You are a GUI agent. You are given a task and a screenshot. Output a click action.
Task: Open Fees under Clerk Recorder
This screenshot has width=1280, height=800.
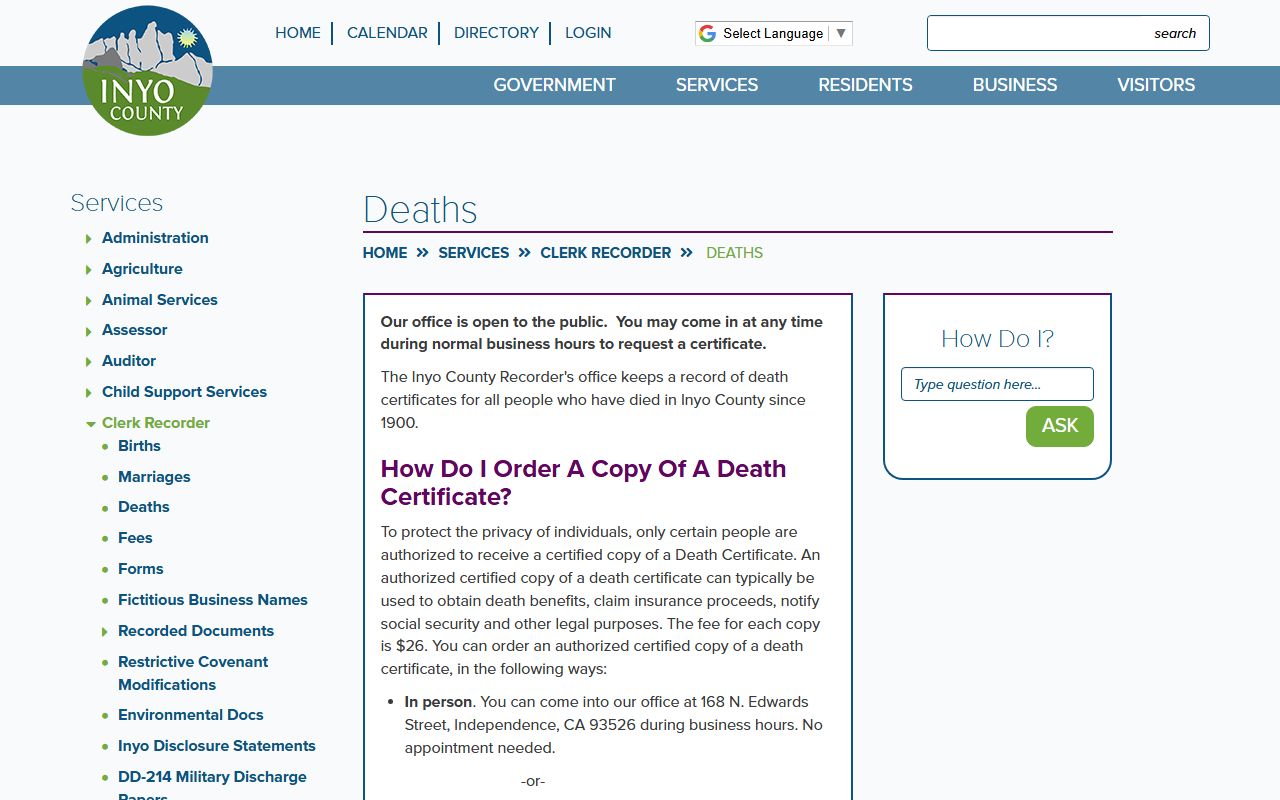pyautogui.click(x=135, y=538)
